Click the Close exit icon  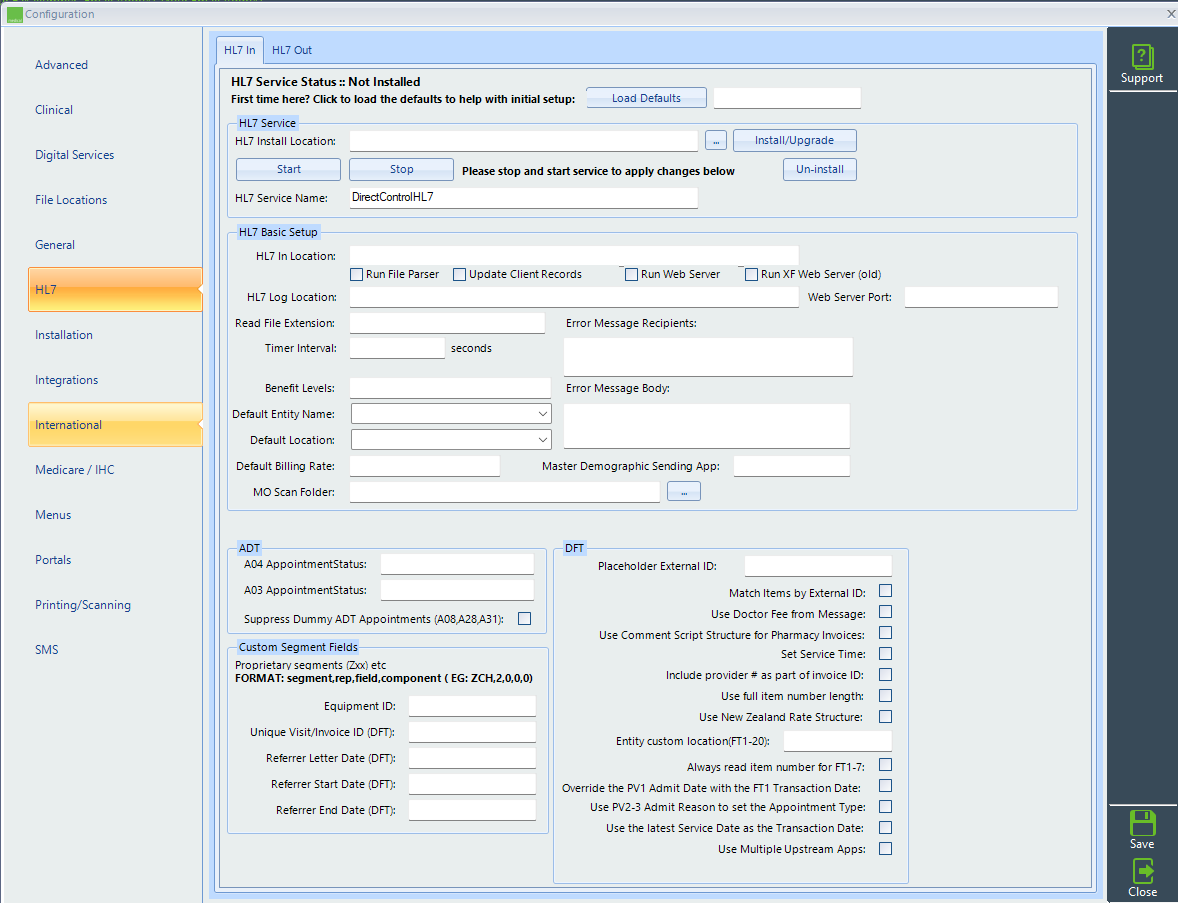tap(1142, 871)
